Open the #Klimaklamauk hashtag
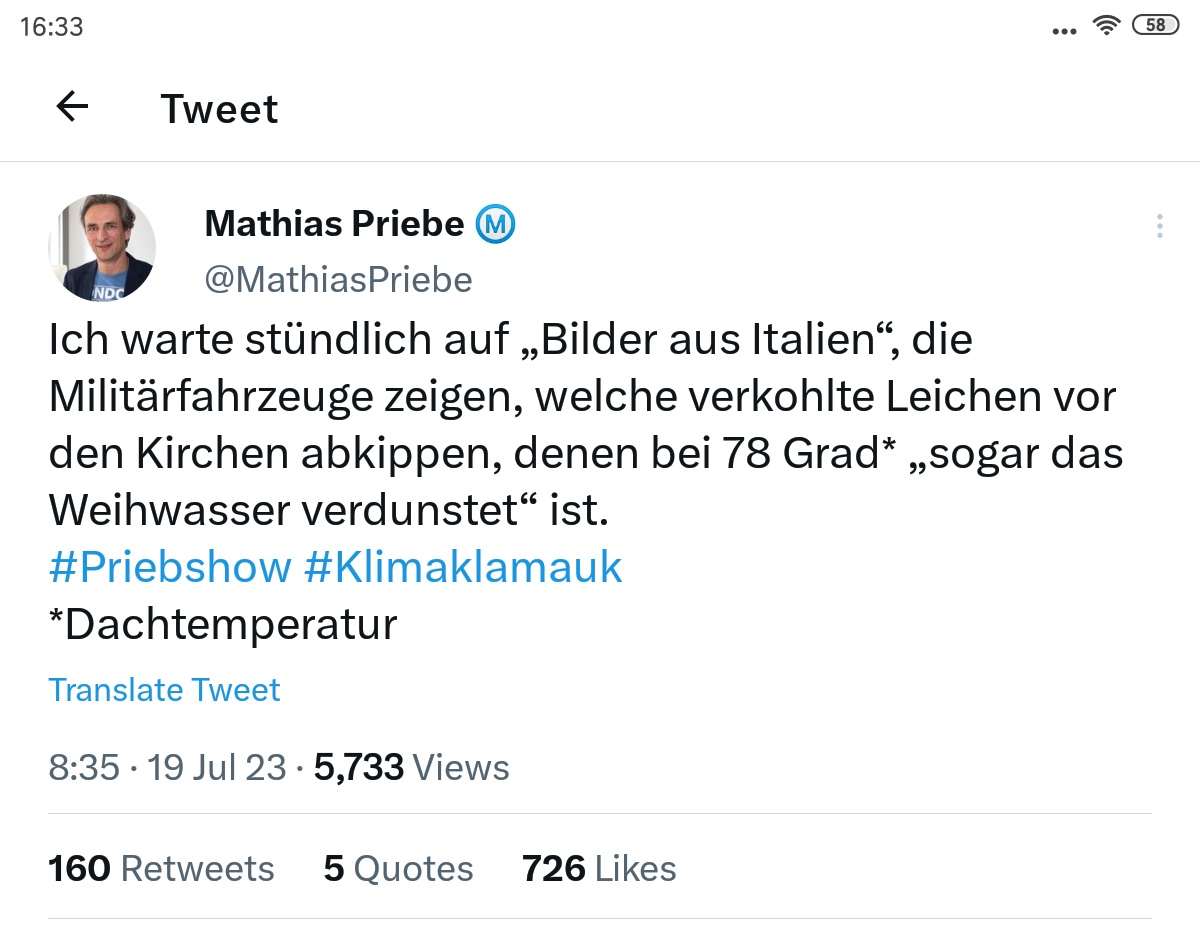The image size is (1200, 927). pyautogui.click(x=462, y=568)
